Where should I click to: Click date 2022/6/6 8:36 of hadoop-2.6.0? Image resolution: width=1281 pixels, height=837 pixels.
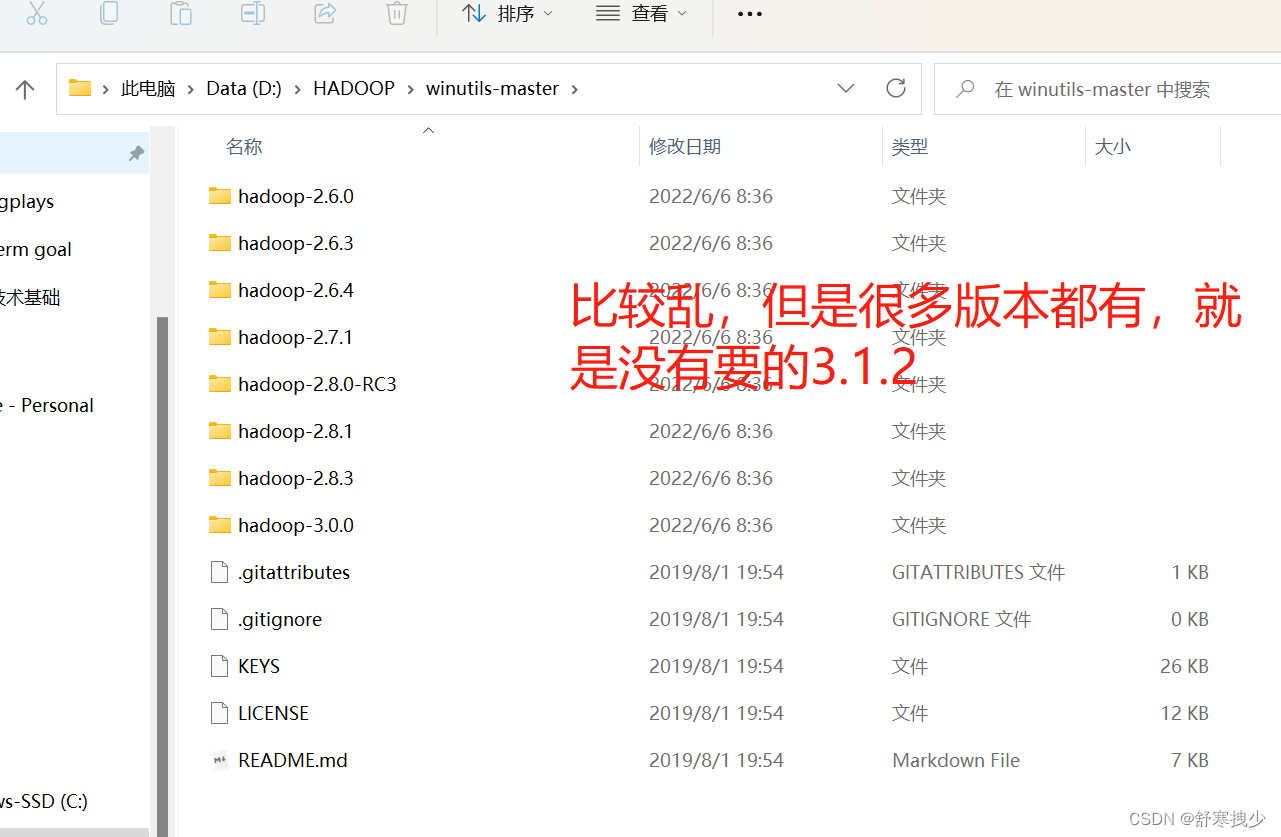pyautogui.click(x=711, y=196)
